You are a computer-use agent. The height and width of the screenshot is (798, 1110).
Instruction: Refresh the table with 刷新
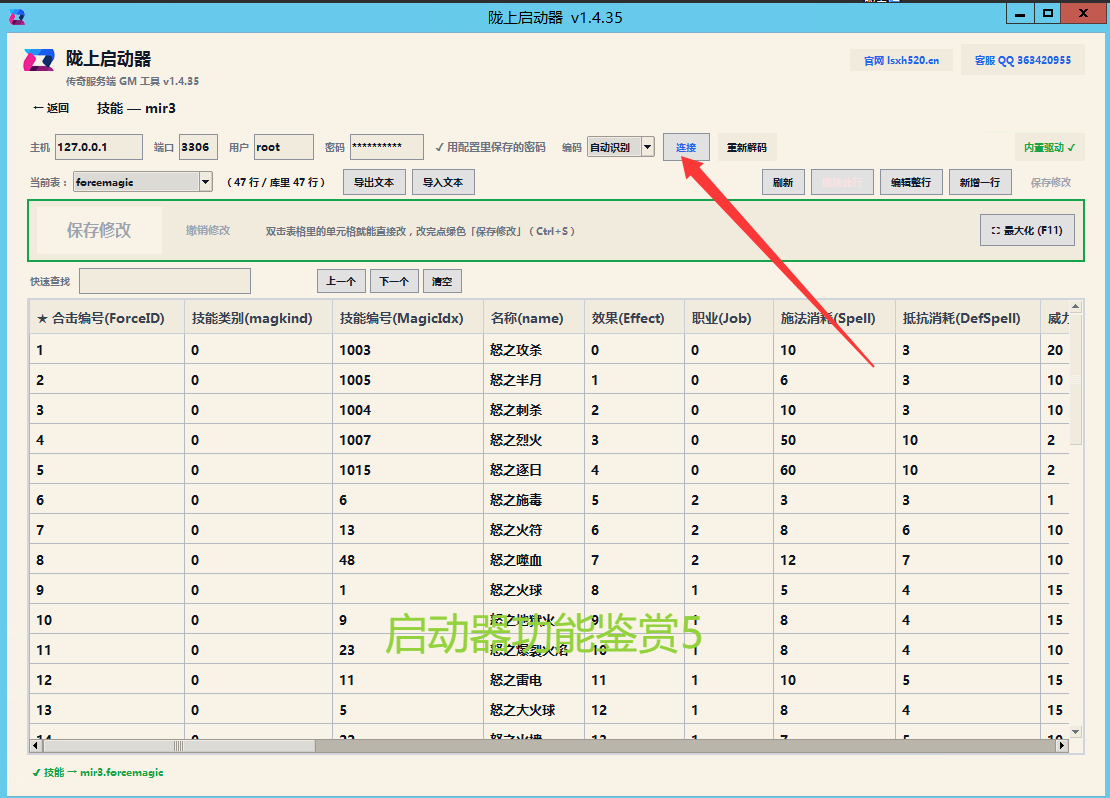coord(783,182)
